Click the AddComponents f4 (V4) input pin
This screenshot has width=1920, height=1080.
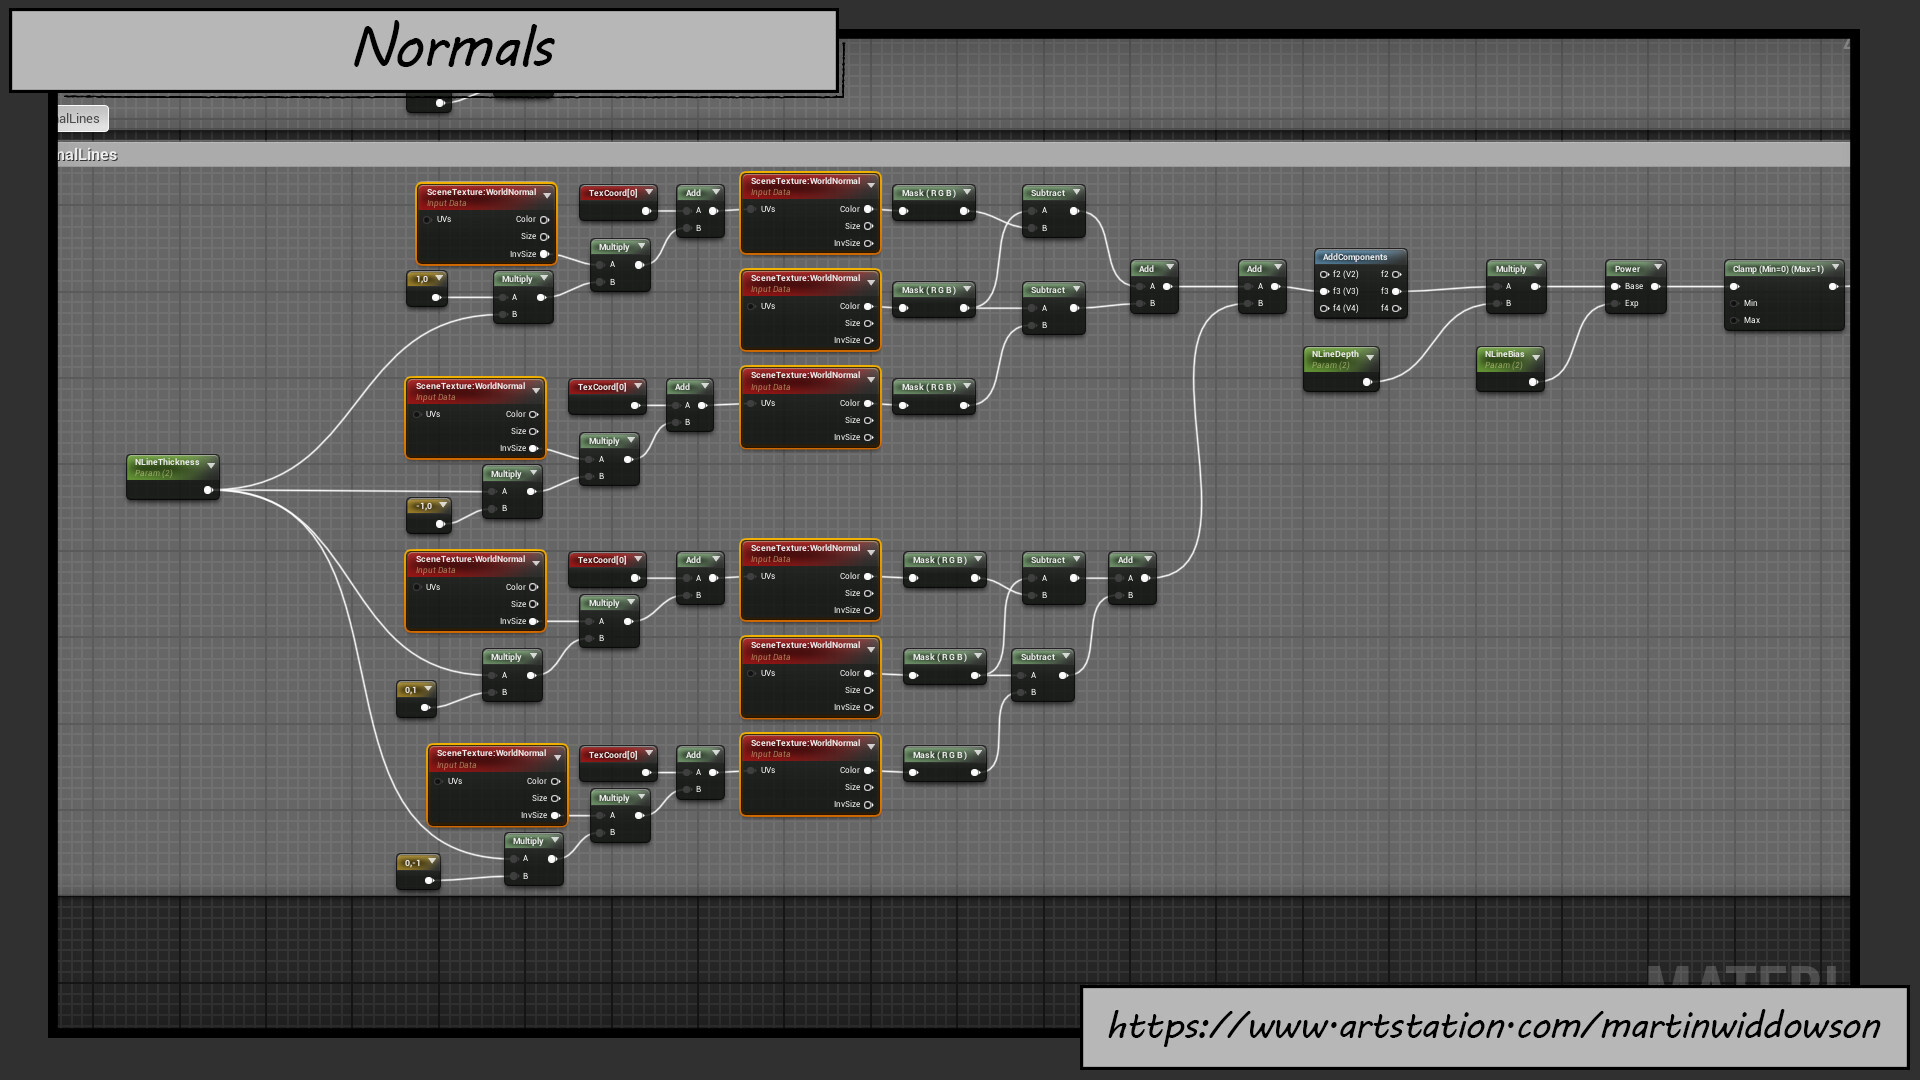pyautogui.click(x=1324, y=308)
